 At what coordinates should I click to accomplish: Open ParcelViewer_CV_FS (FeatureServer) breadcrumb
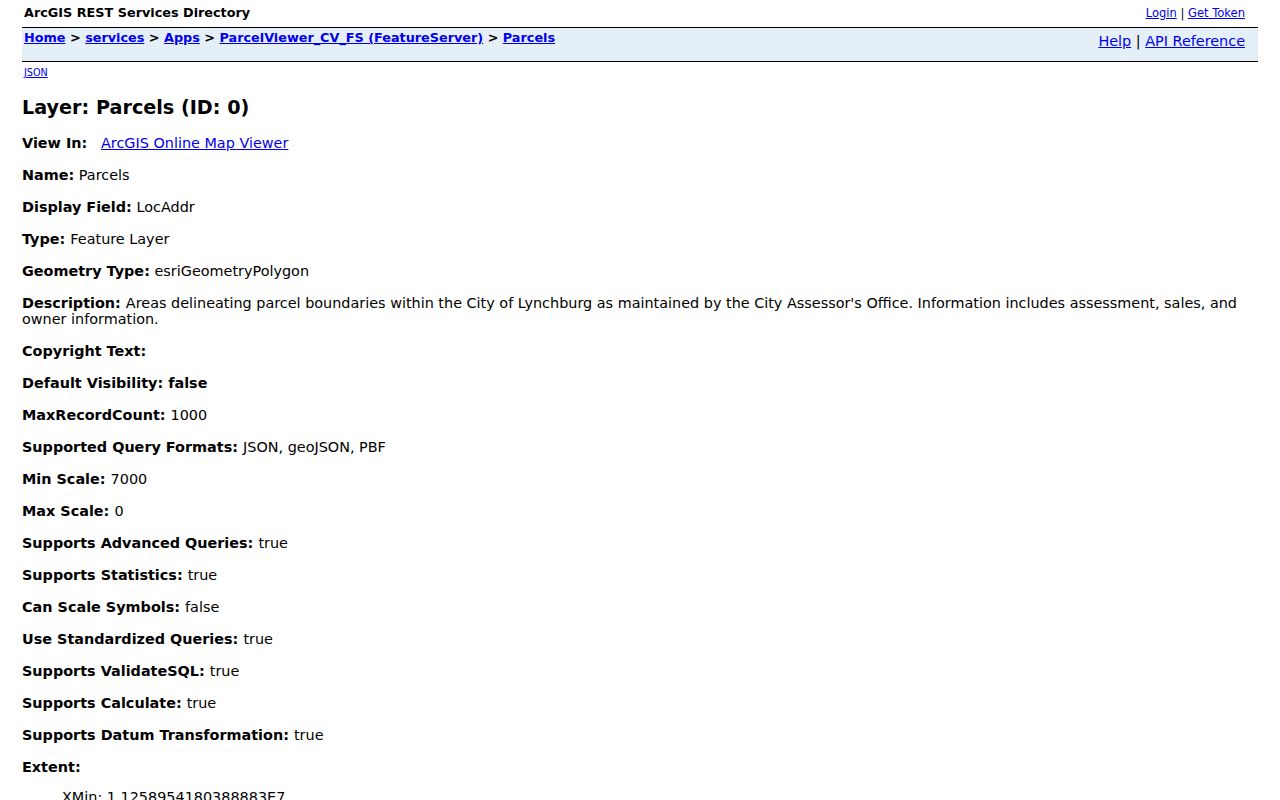pos(351,38)
